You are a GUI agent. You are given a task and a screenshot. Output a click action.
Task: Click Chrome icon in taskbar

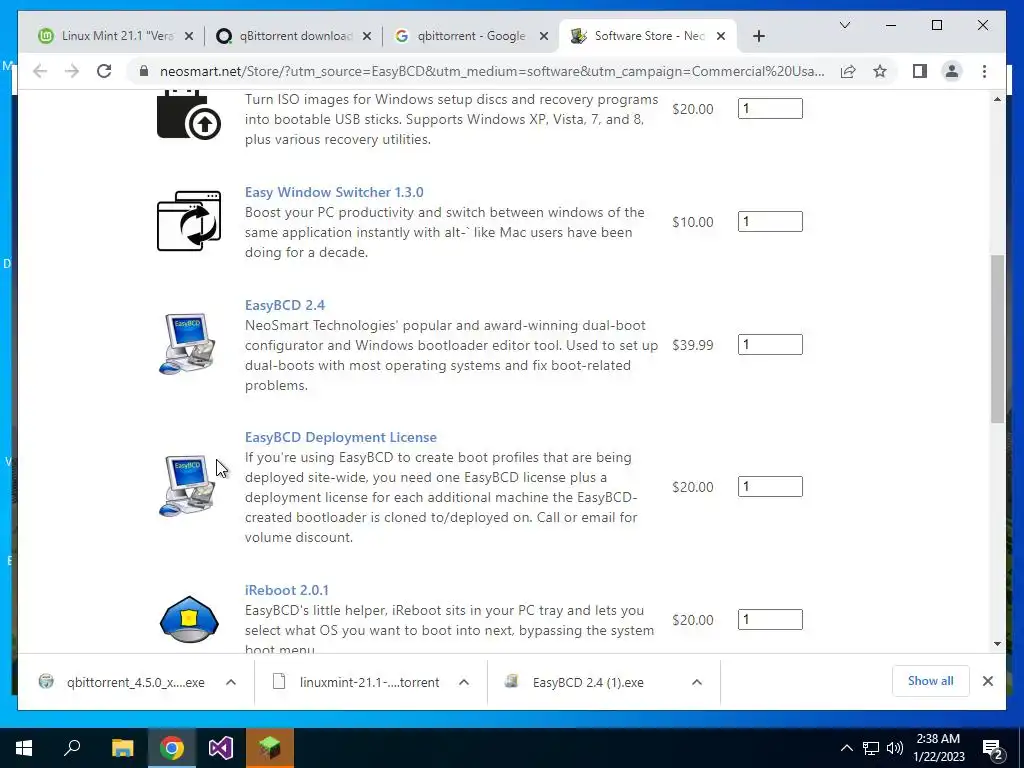pyautogui.click(x=172, y=748)
